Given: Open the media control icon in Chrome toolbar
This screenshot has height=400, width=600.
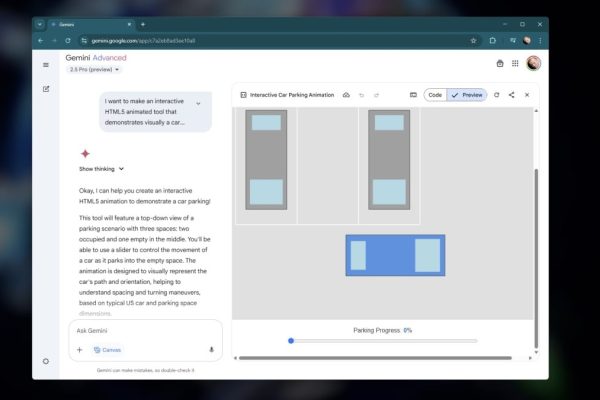Looking at the screenshot, I should [513, 41].
